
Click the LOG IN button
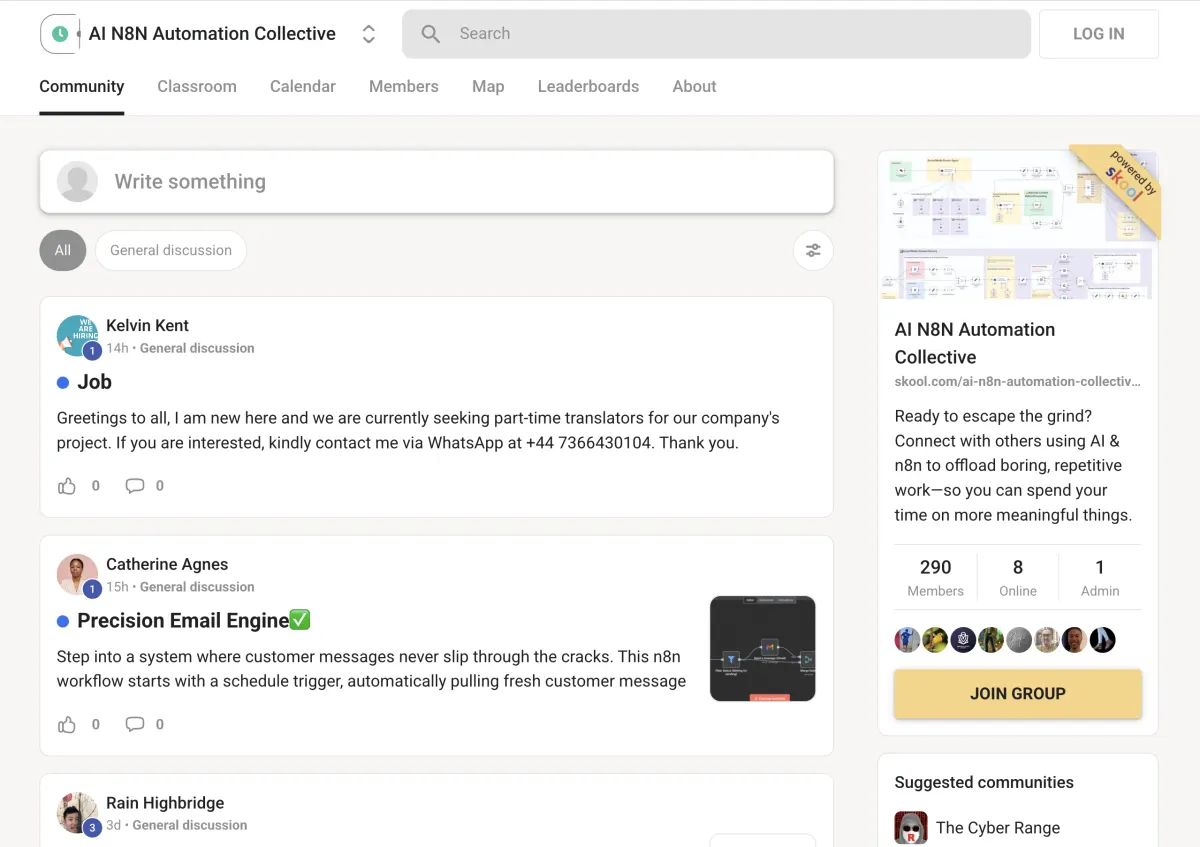[1099, 34]
